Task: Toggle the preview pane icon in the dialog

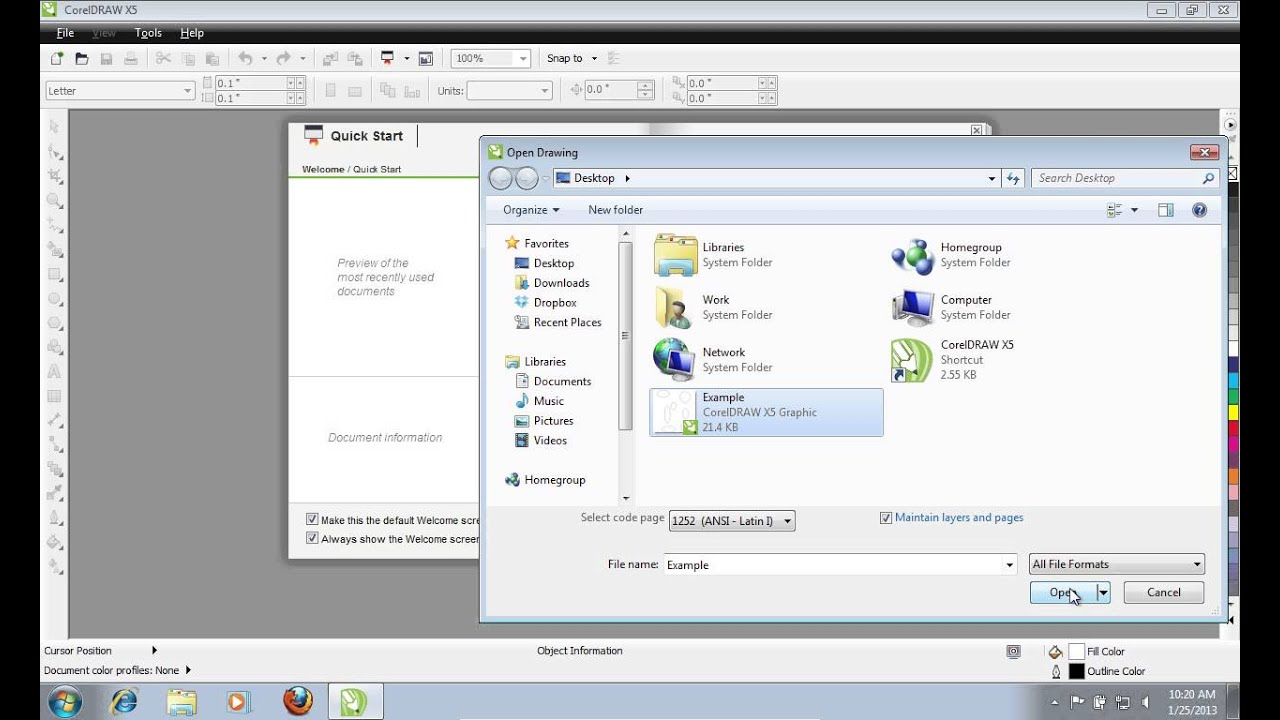Action: [x=1165, y=210]
